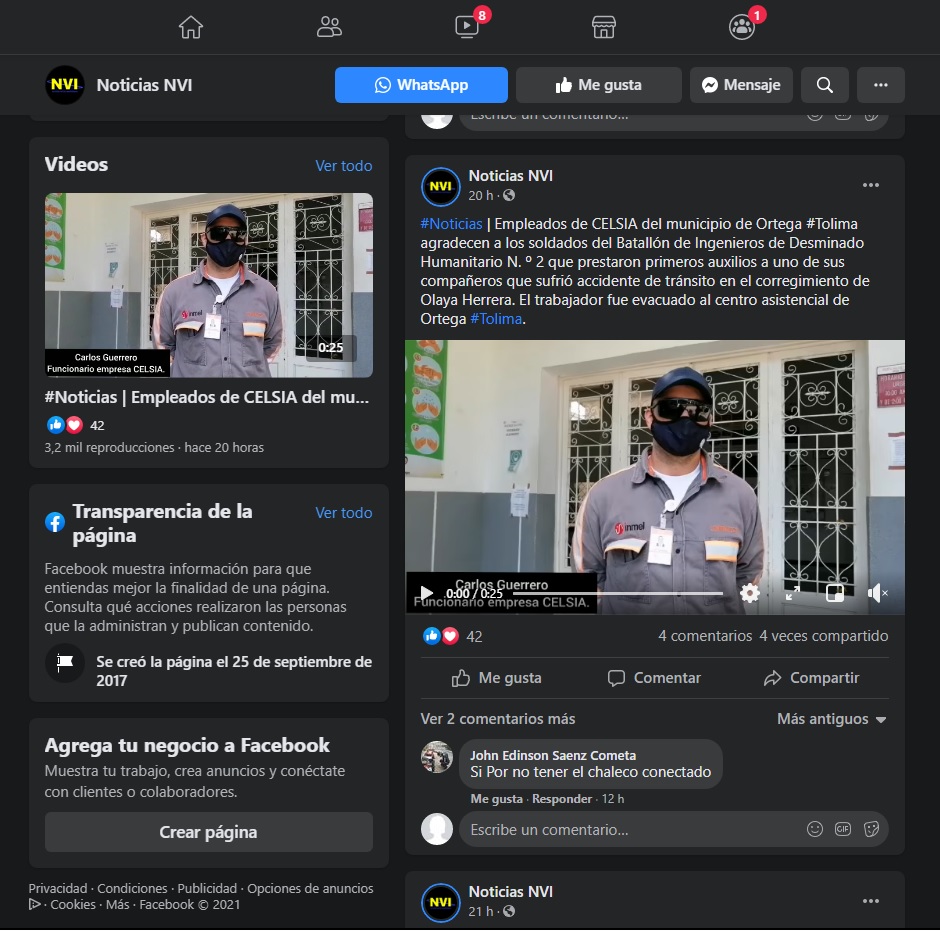The width and height of the screenshot is (940, 932).
Task: Expand Ver 2 comentarios más
Action: click(498, 719)
